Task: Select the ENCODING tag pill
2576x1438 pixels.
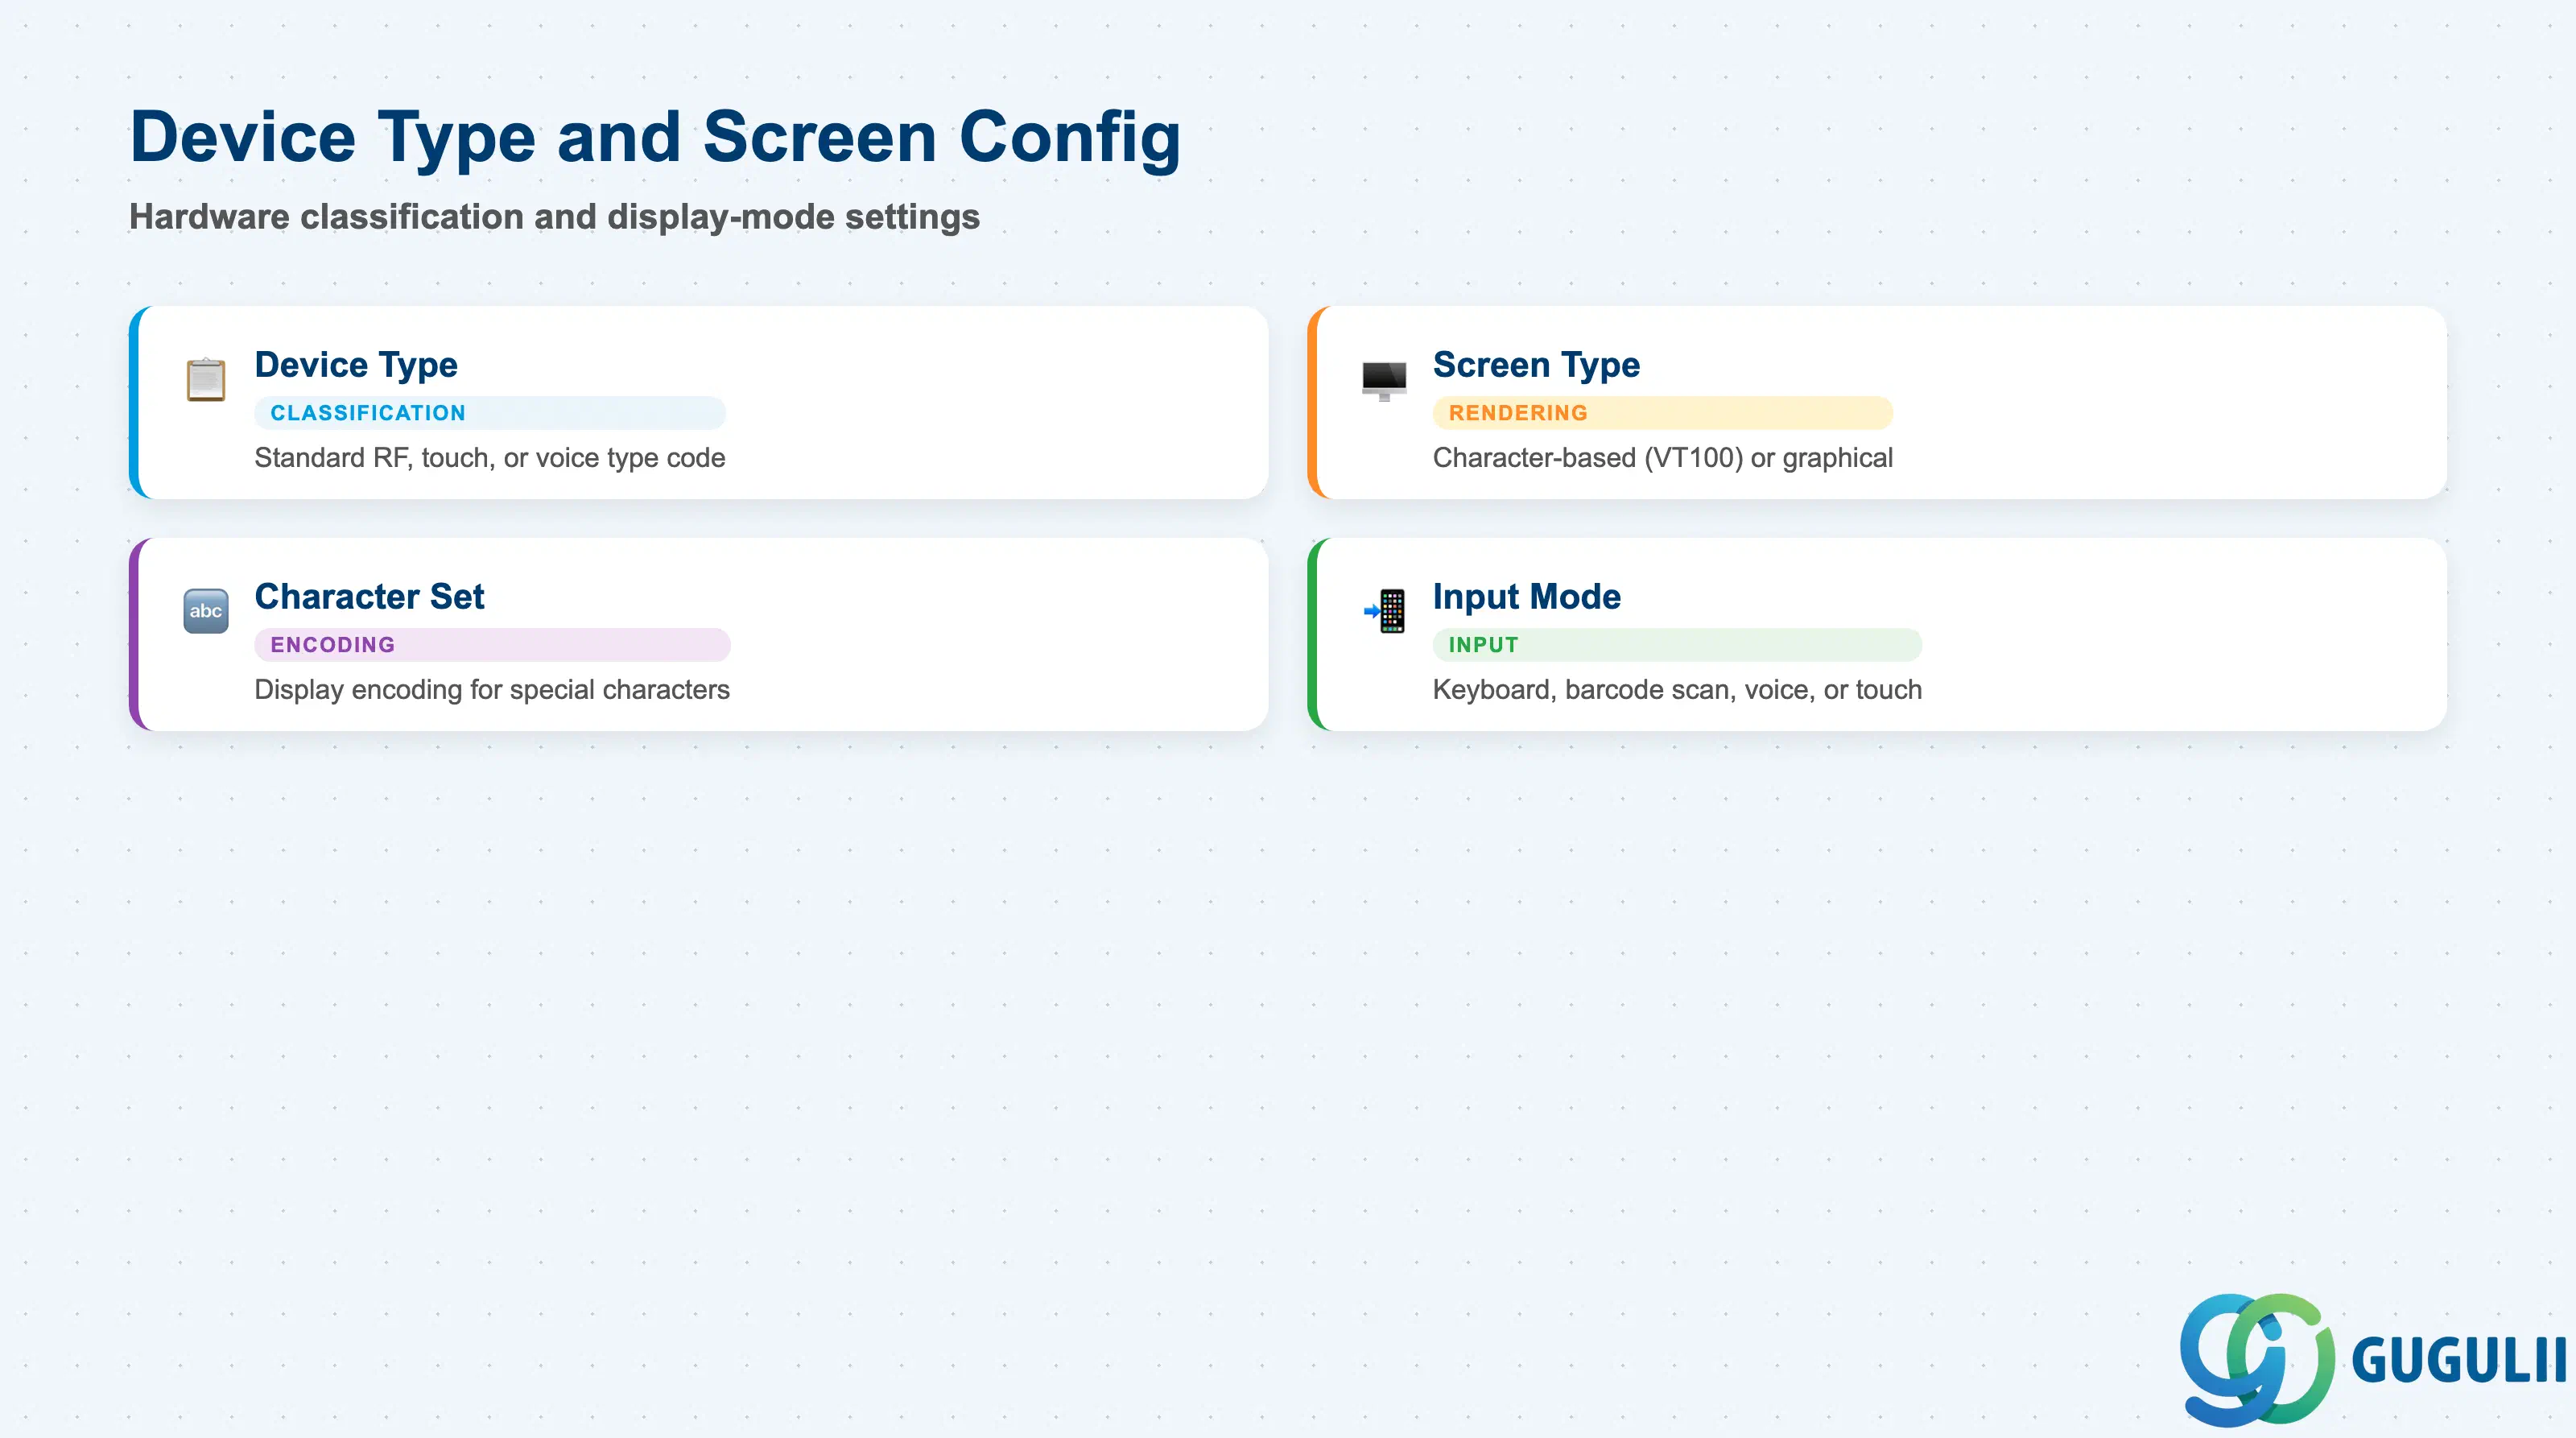Action: (x=492, y=645)
